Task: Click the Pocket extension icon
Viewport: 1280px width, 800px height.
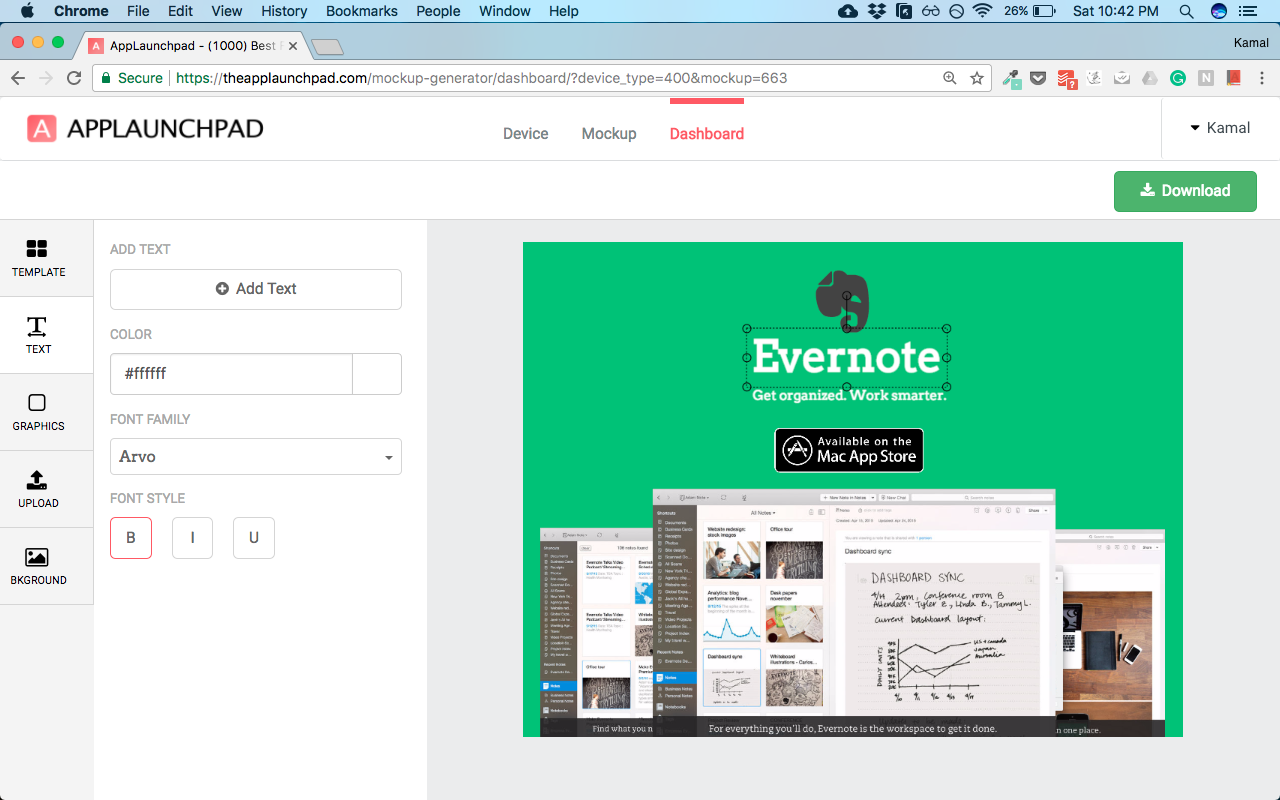Action: coord(1039,78)
